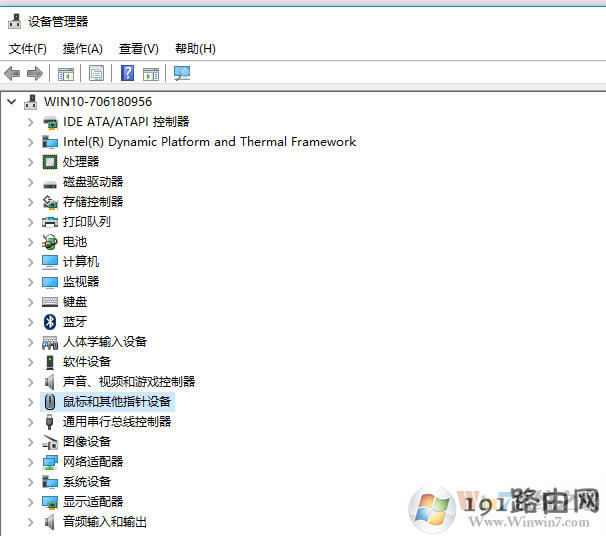Select the 系统设备 tree row
Image resolution: width=606 pixels, height=536 pixels.
(x=87, y=482)
